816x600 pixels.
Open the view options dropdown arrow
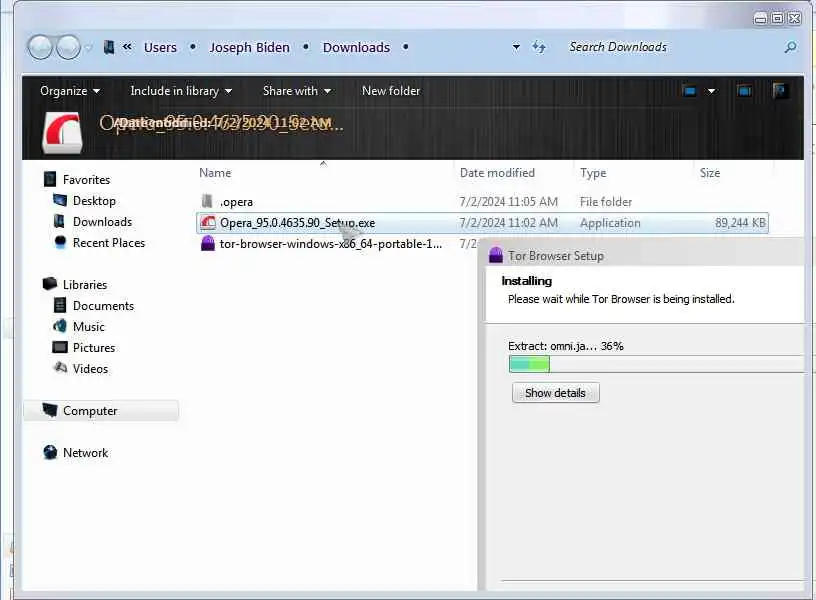point(711,92)
